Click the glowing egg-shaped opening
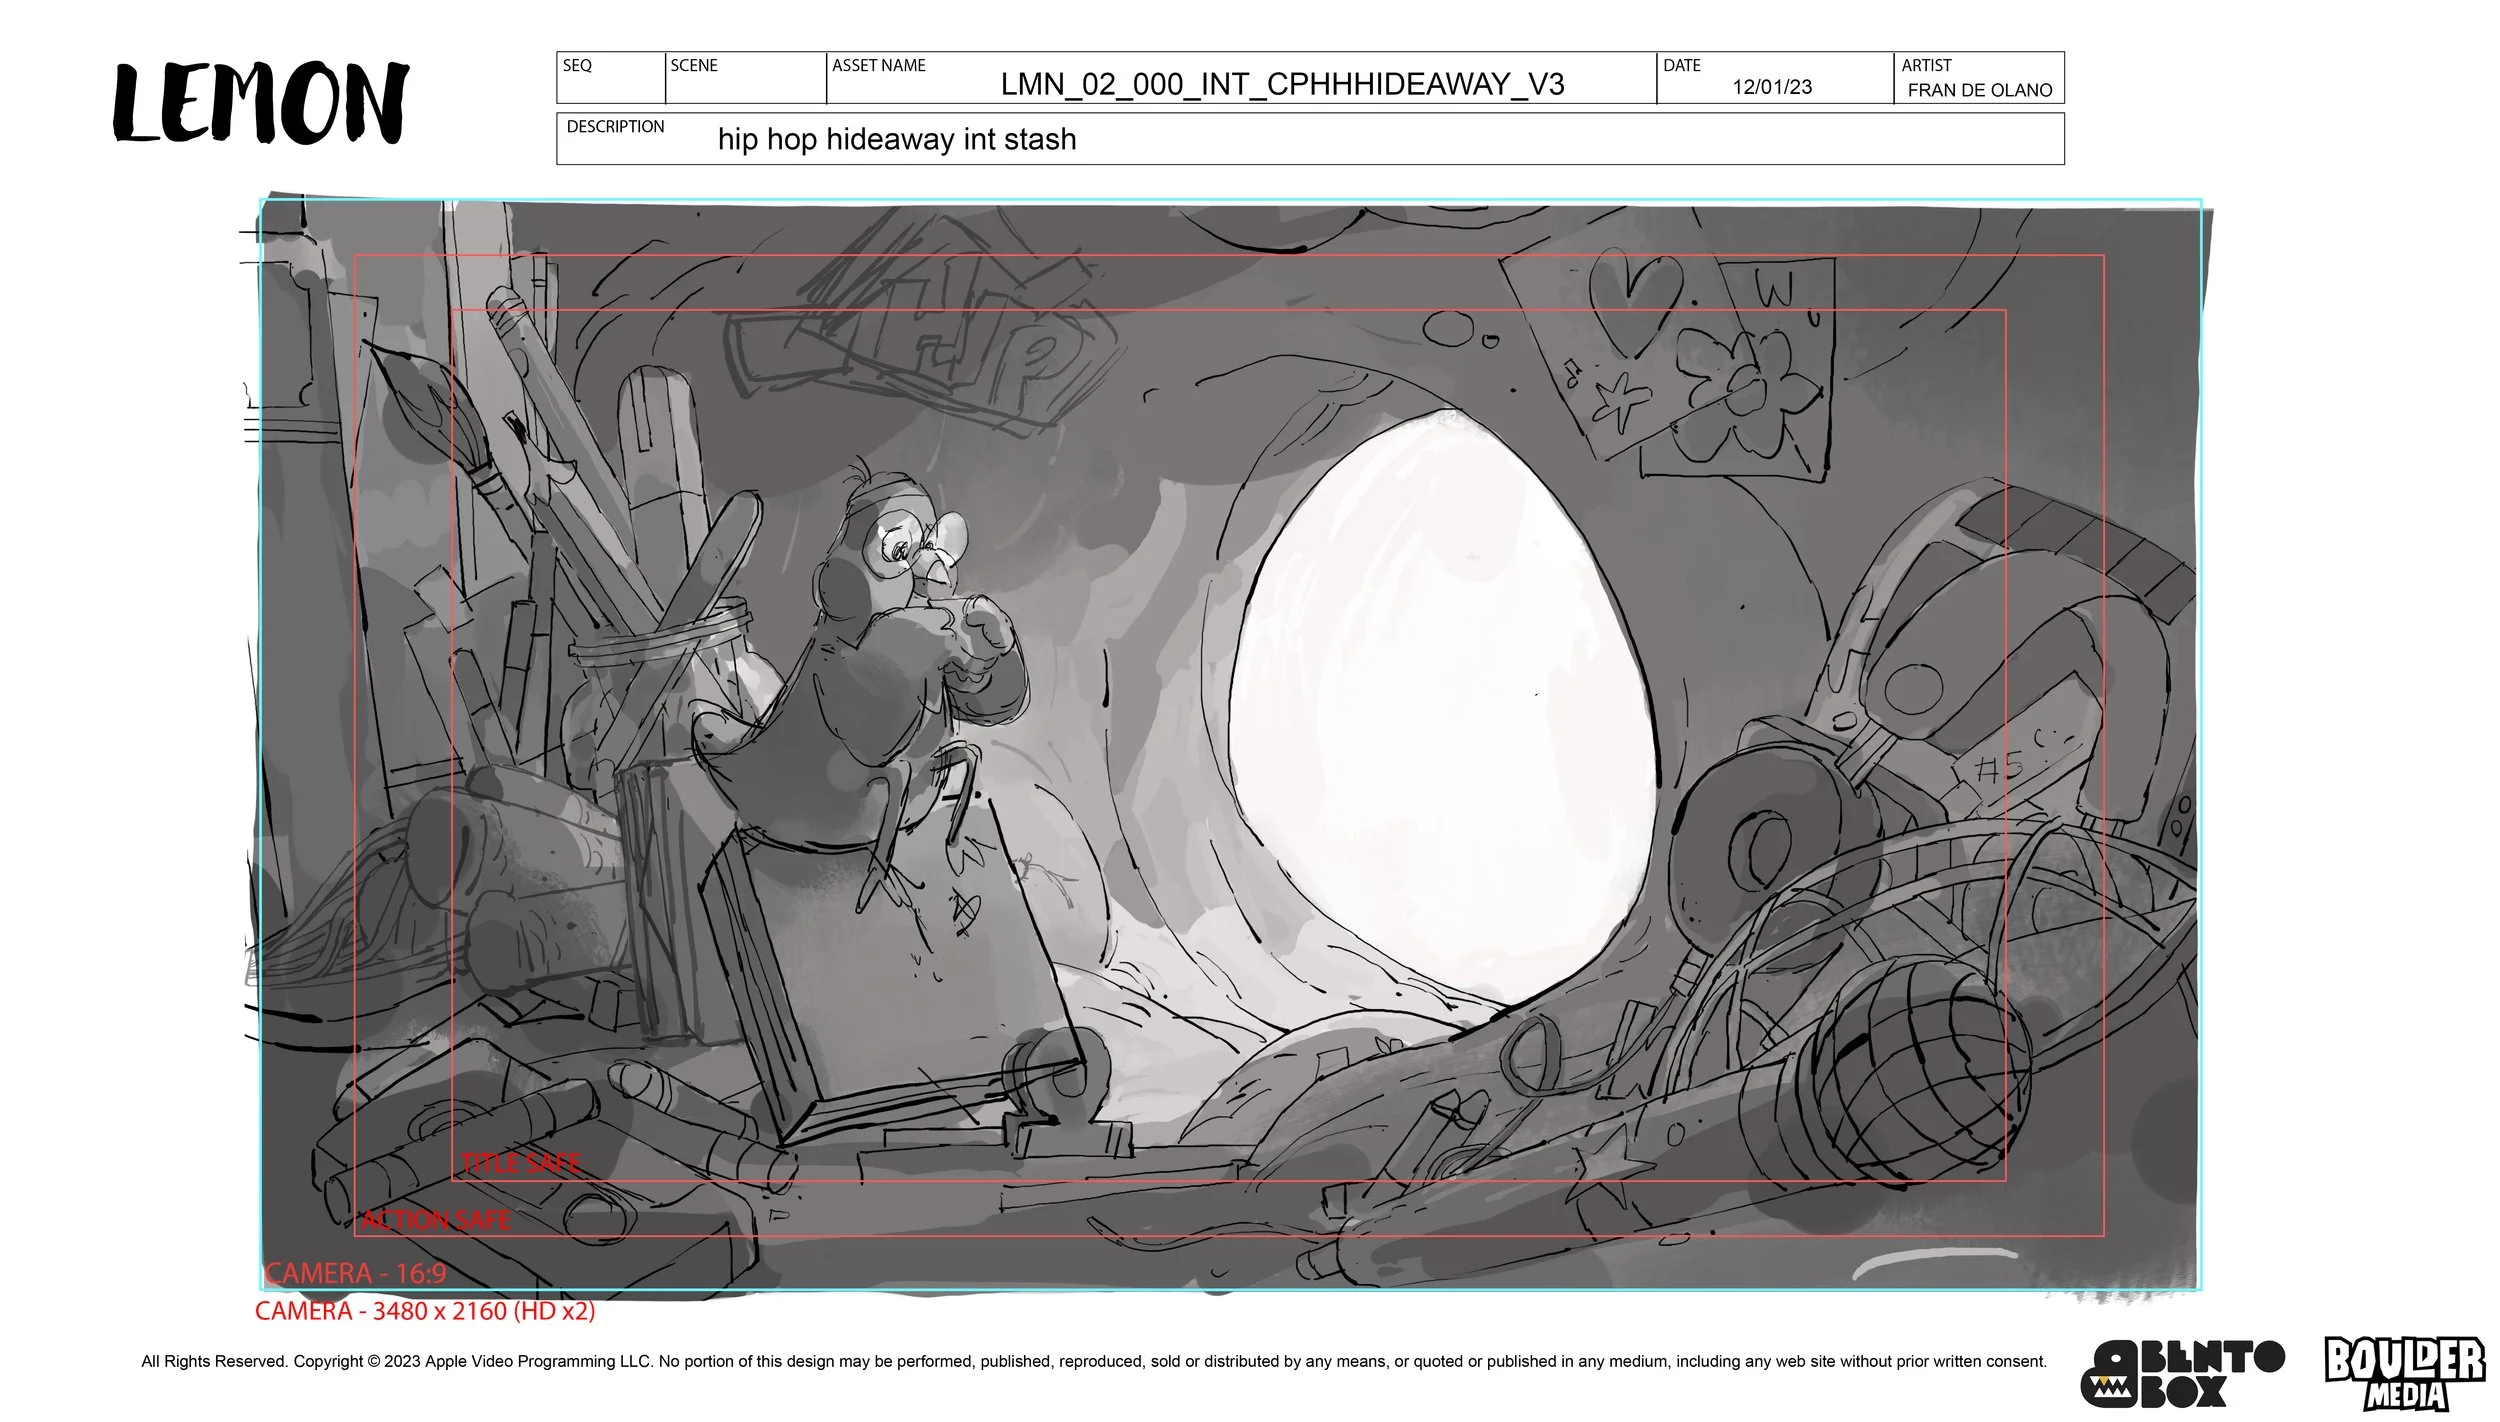Image resolution: width=2500 pixels, height=1422 pixels. tap(1443, 708)
